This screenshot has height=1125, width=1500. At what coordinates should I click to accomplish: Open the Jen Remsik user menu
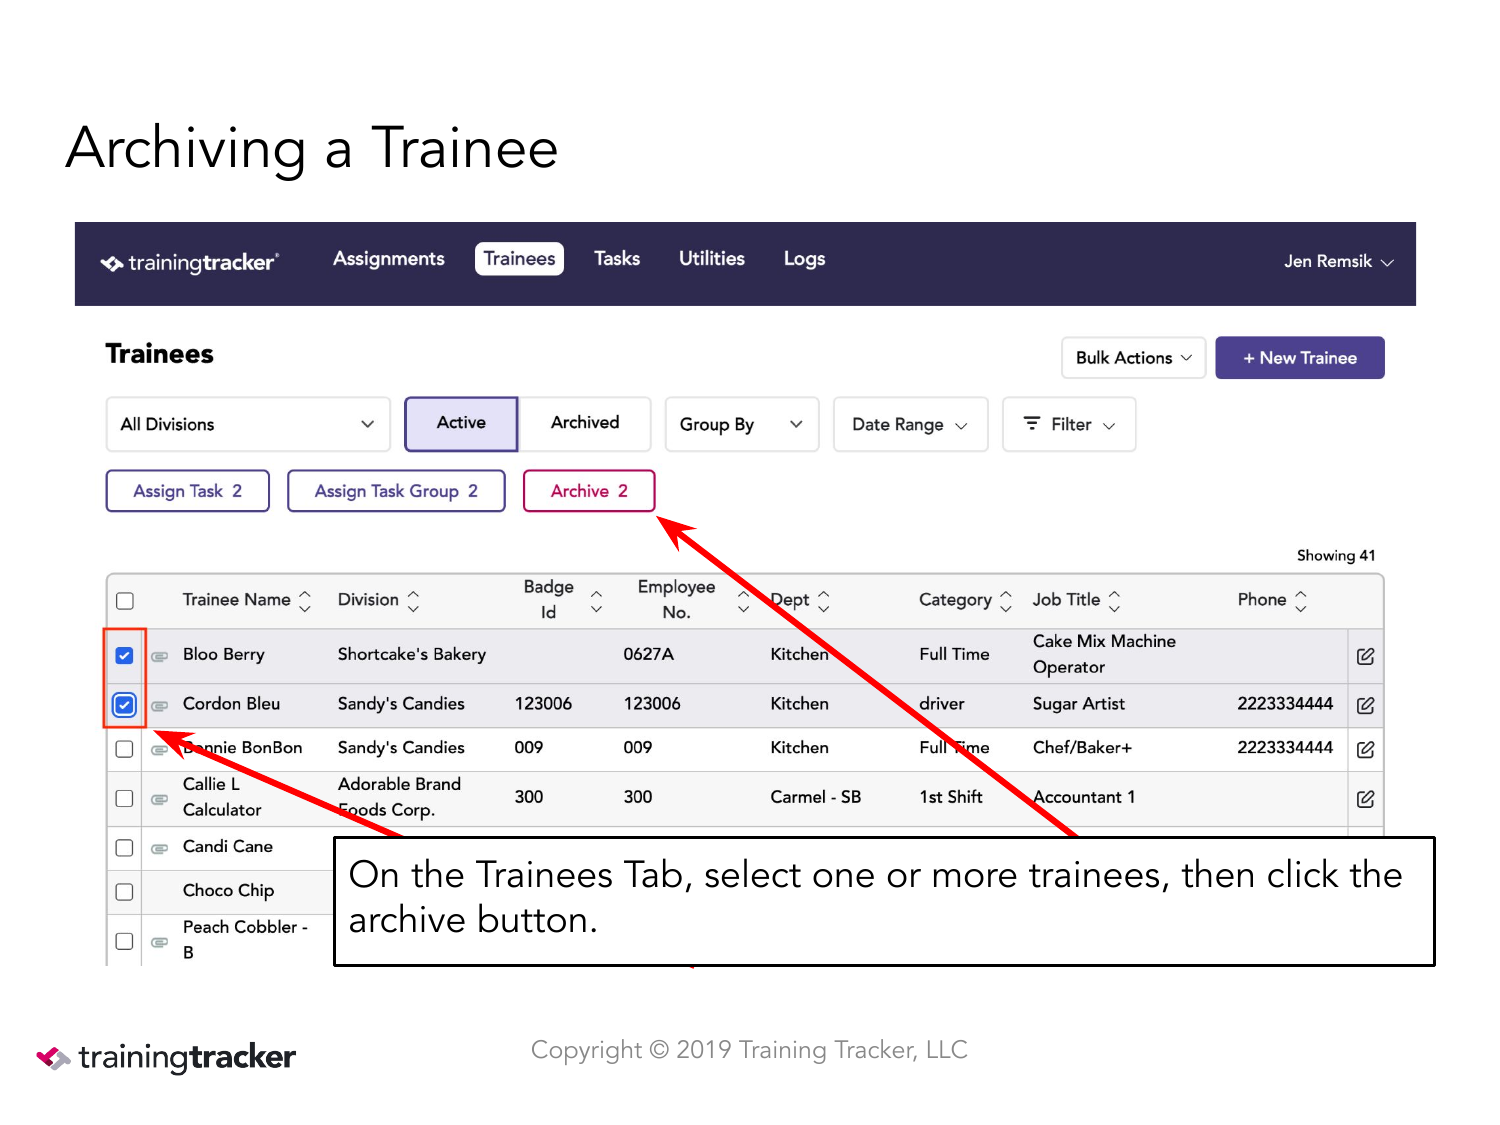(x=1339, y=262)
